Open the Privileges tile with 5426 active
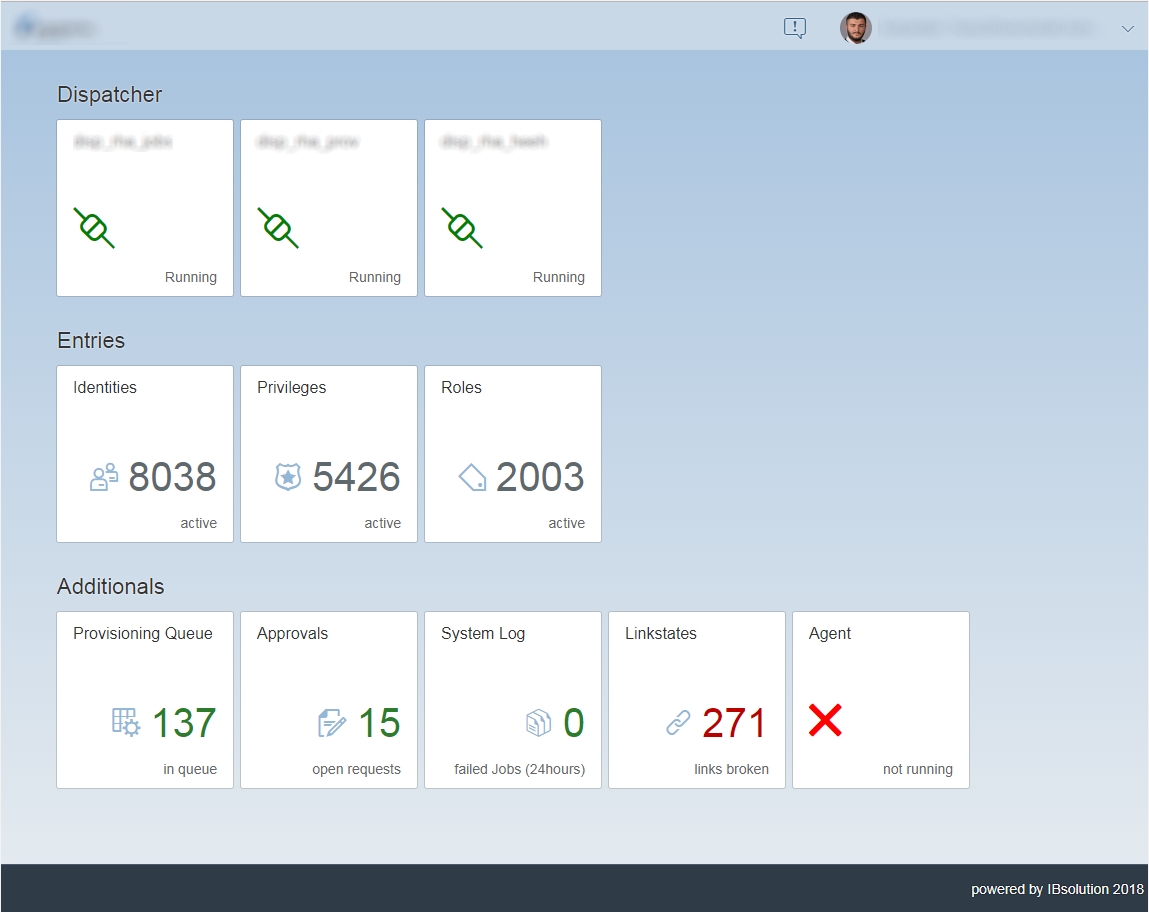Screen dimensions: 1149x912 pos(329,454)
